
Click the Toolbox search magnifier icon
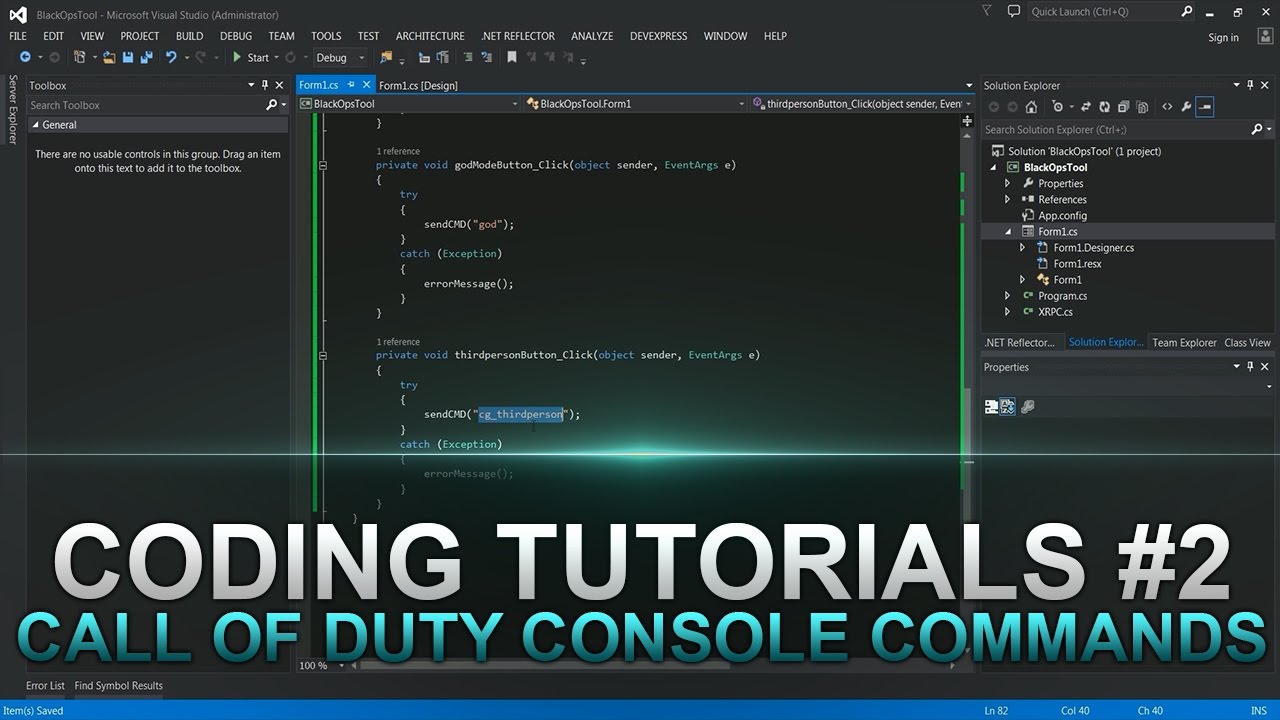click(x=271, y=105)
